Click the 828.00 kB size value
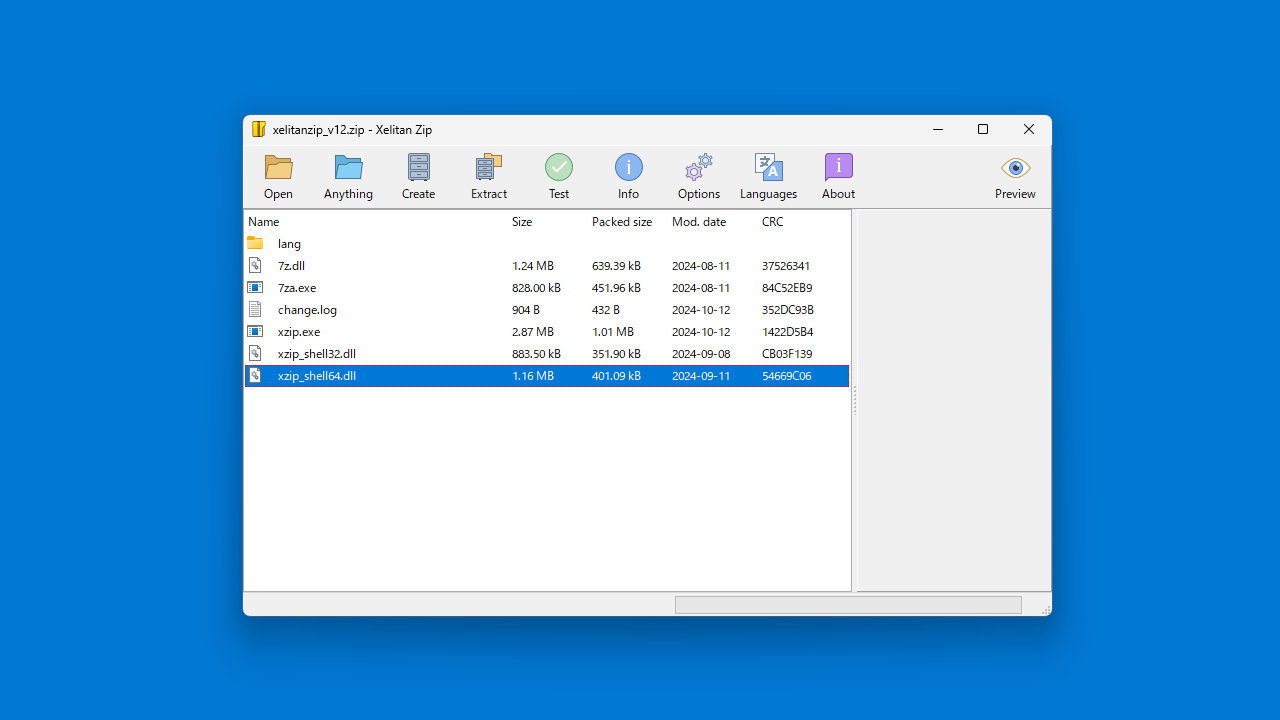1280x720 pixels. [x=536, y=288]
